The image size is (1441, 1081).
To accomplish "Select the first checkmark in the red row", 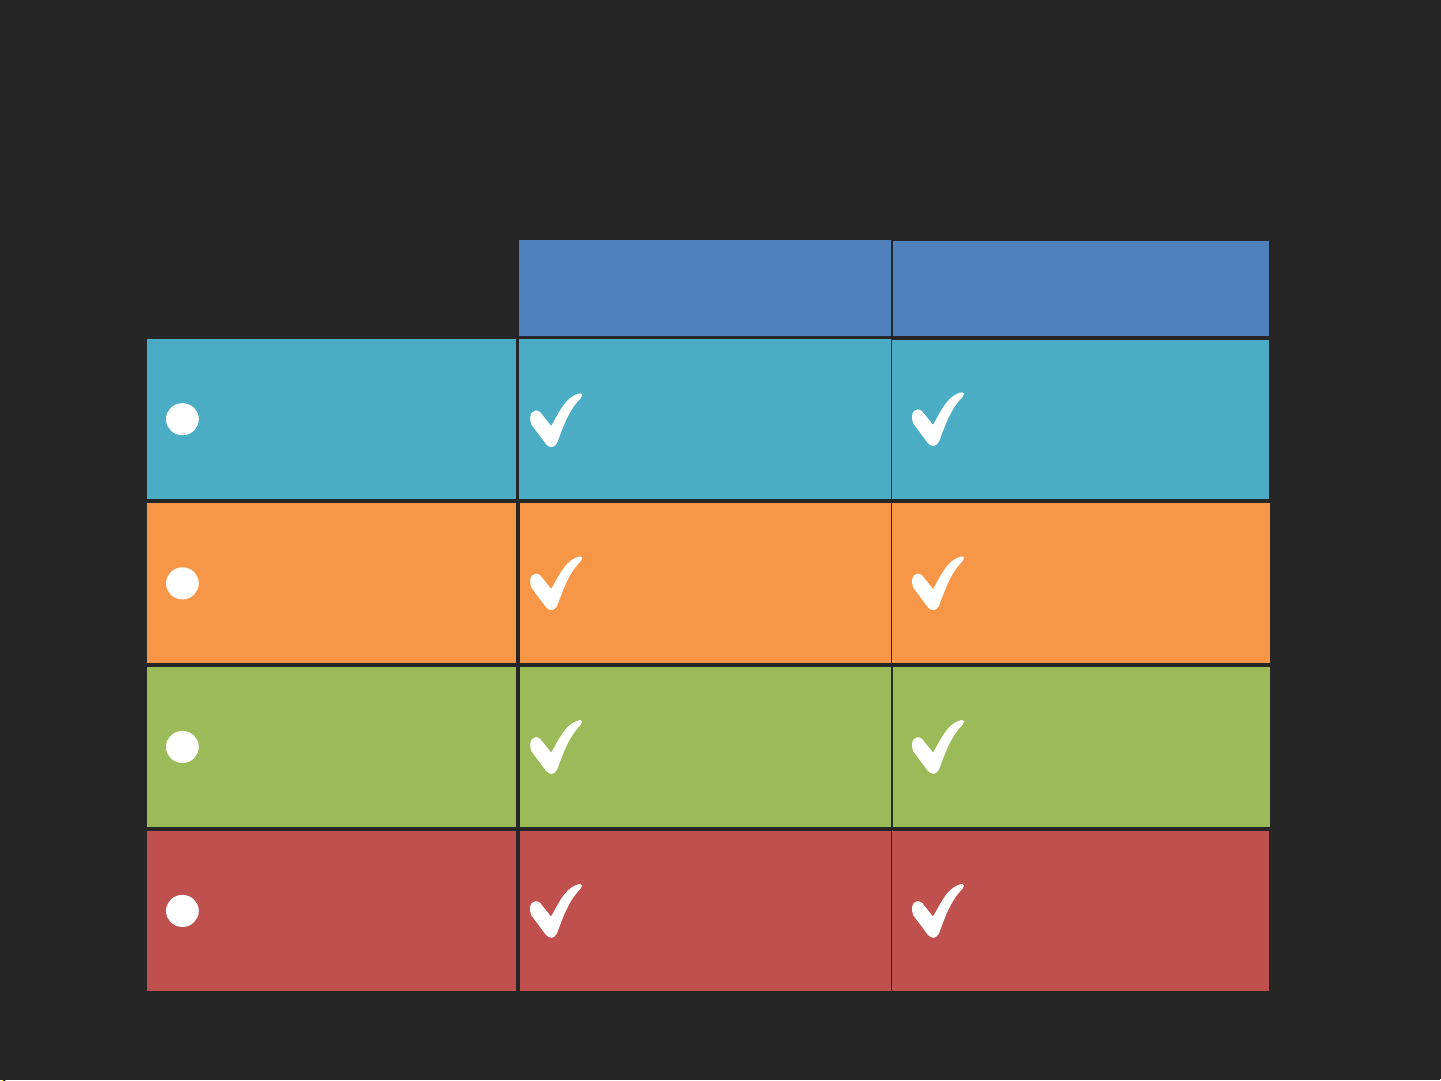I will pos(555,911).
